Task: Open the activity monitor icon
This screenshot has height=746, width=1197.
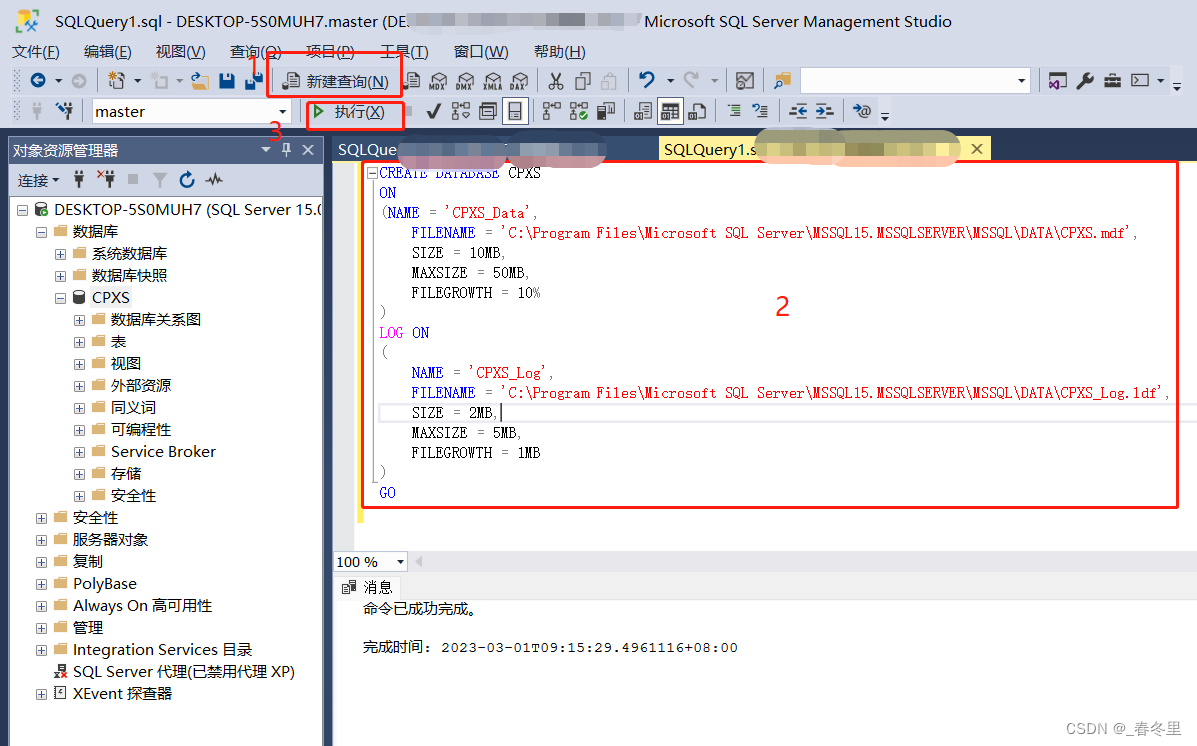Action: tap(745, 80)
